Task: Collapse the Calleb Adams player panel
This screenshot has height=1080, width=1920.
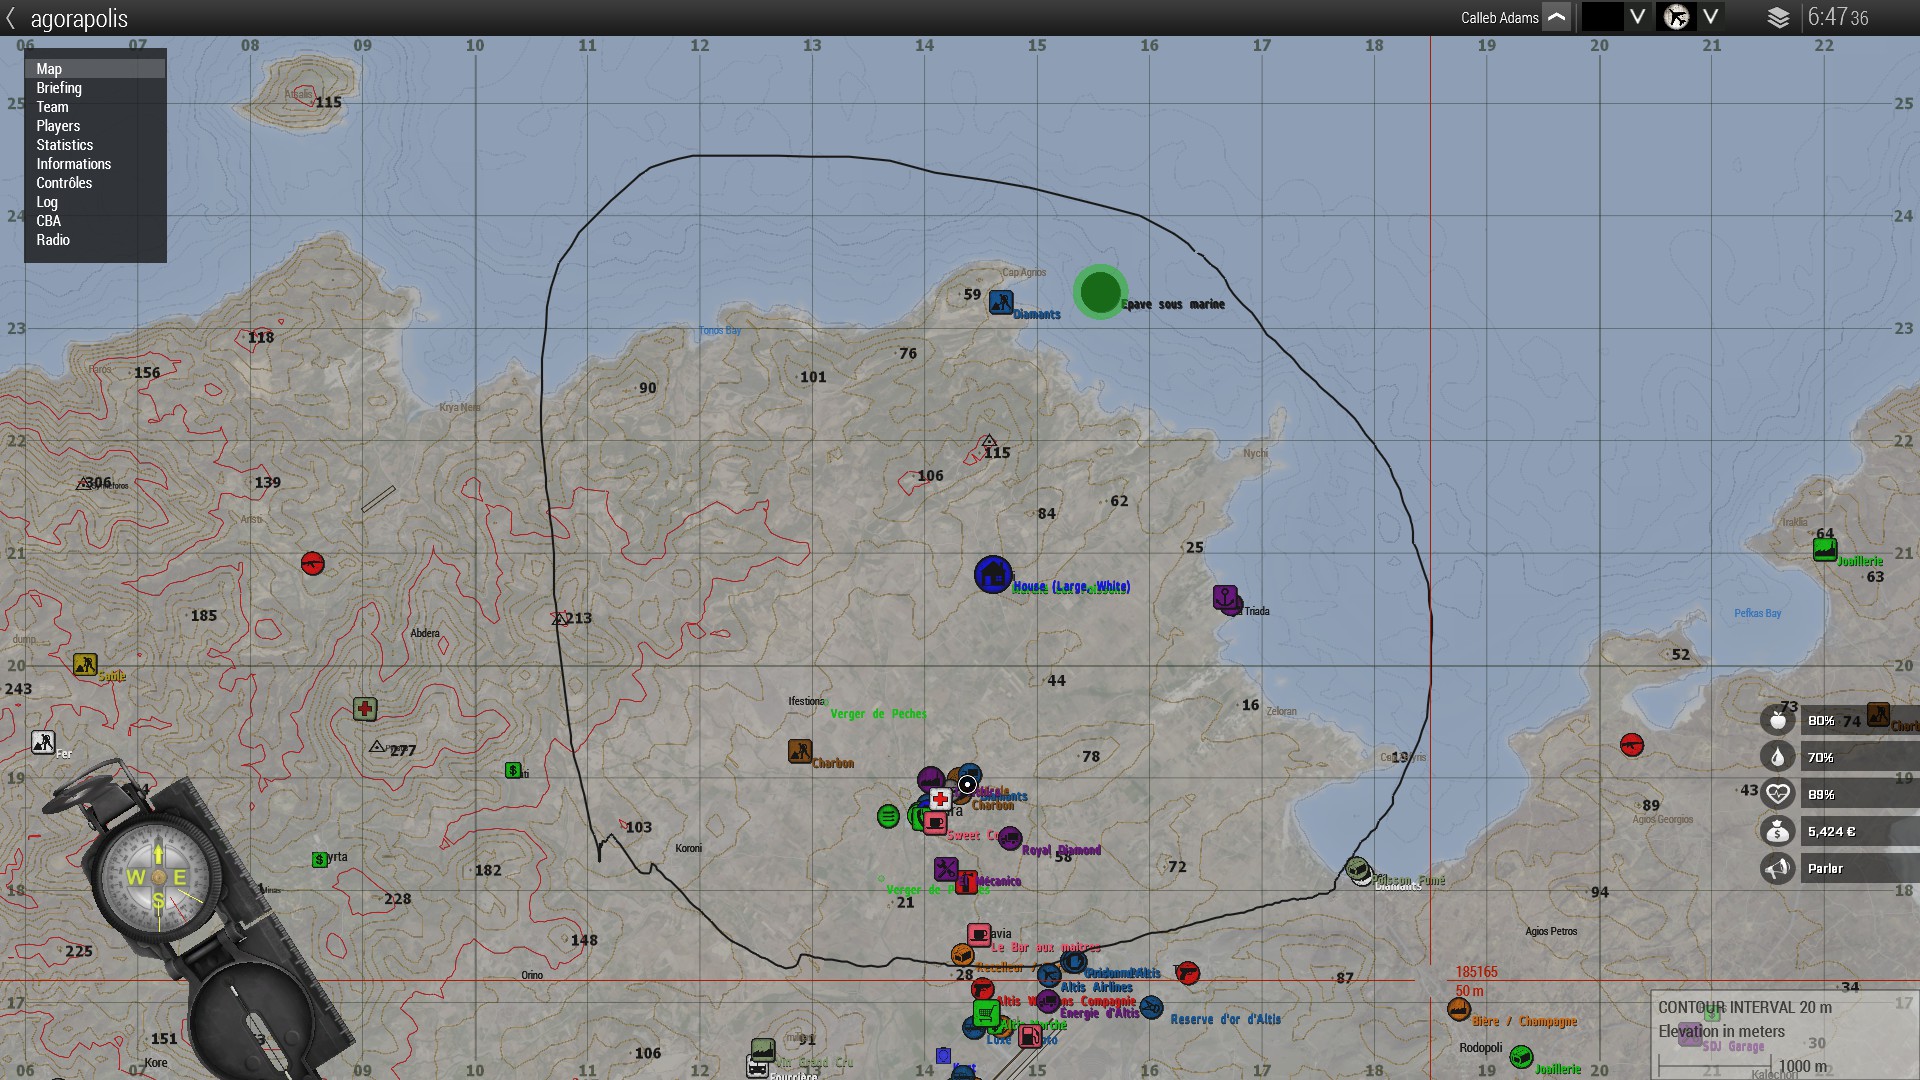Action: tap(1556, 17)
